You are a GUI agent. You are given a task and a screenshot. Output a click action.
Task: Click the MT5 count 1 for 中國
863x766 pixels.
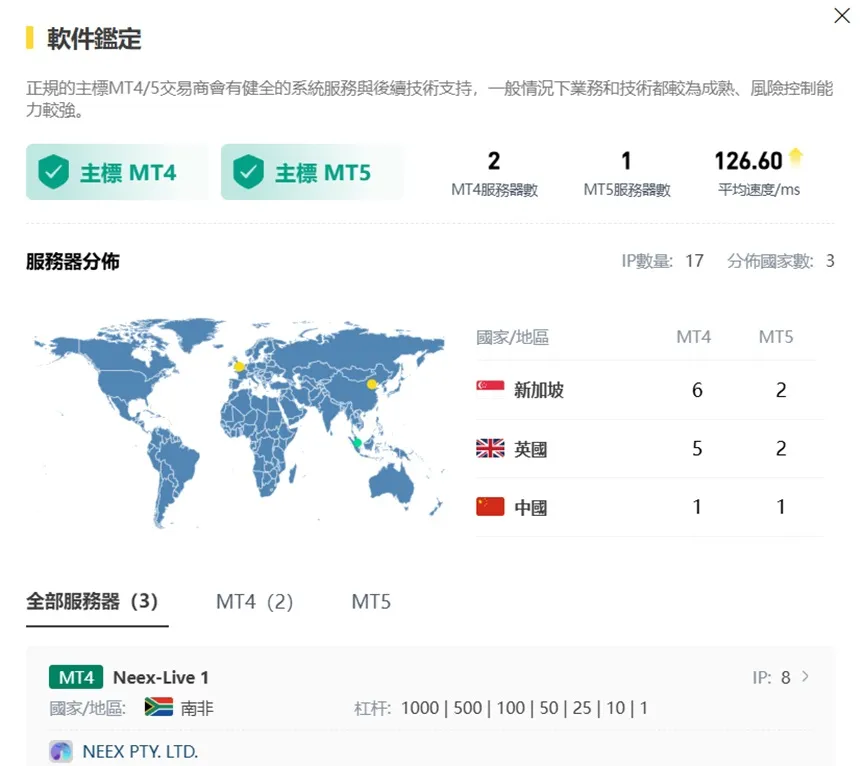780,506
